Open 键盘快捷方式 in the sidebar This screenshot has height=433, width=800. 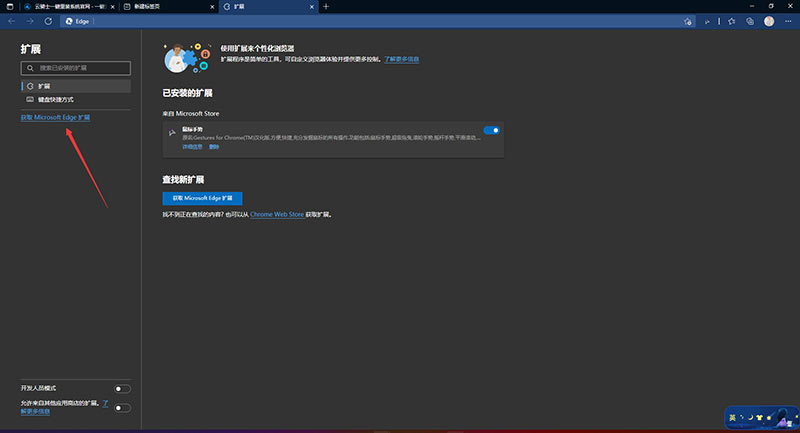[x=76, y=99]
